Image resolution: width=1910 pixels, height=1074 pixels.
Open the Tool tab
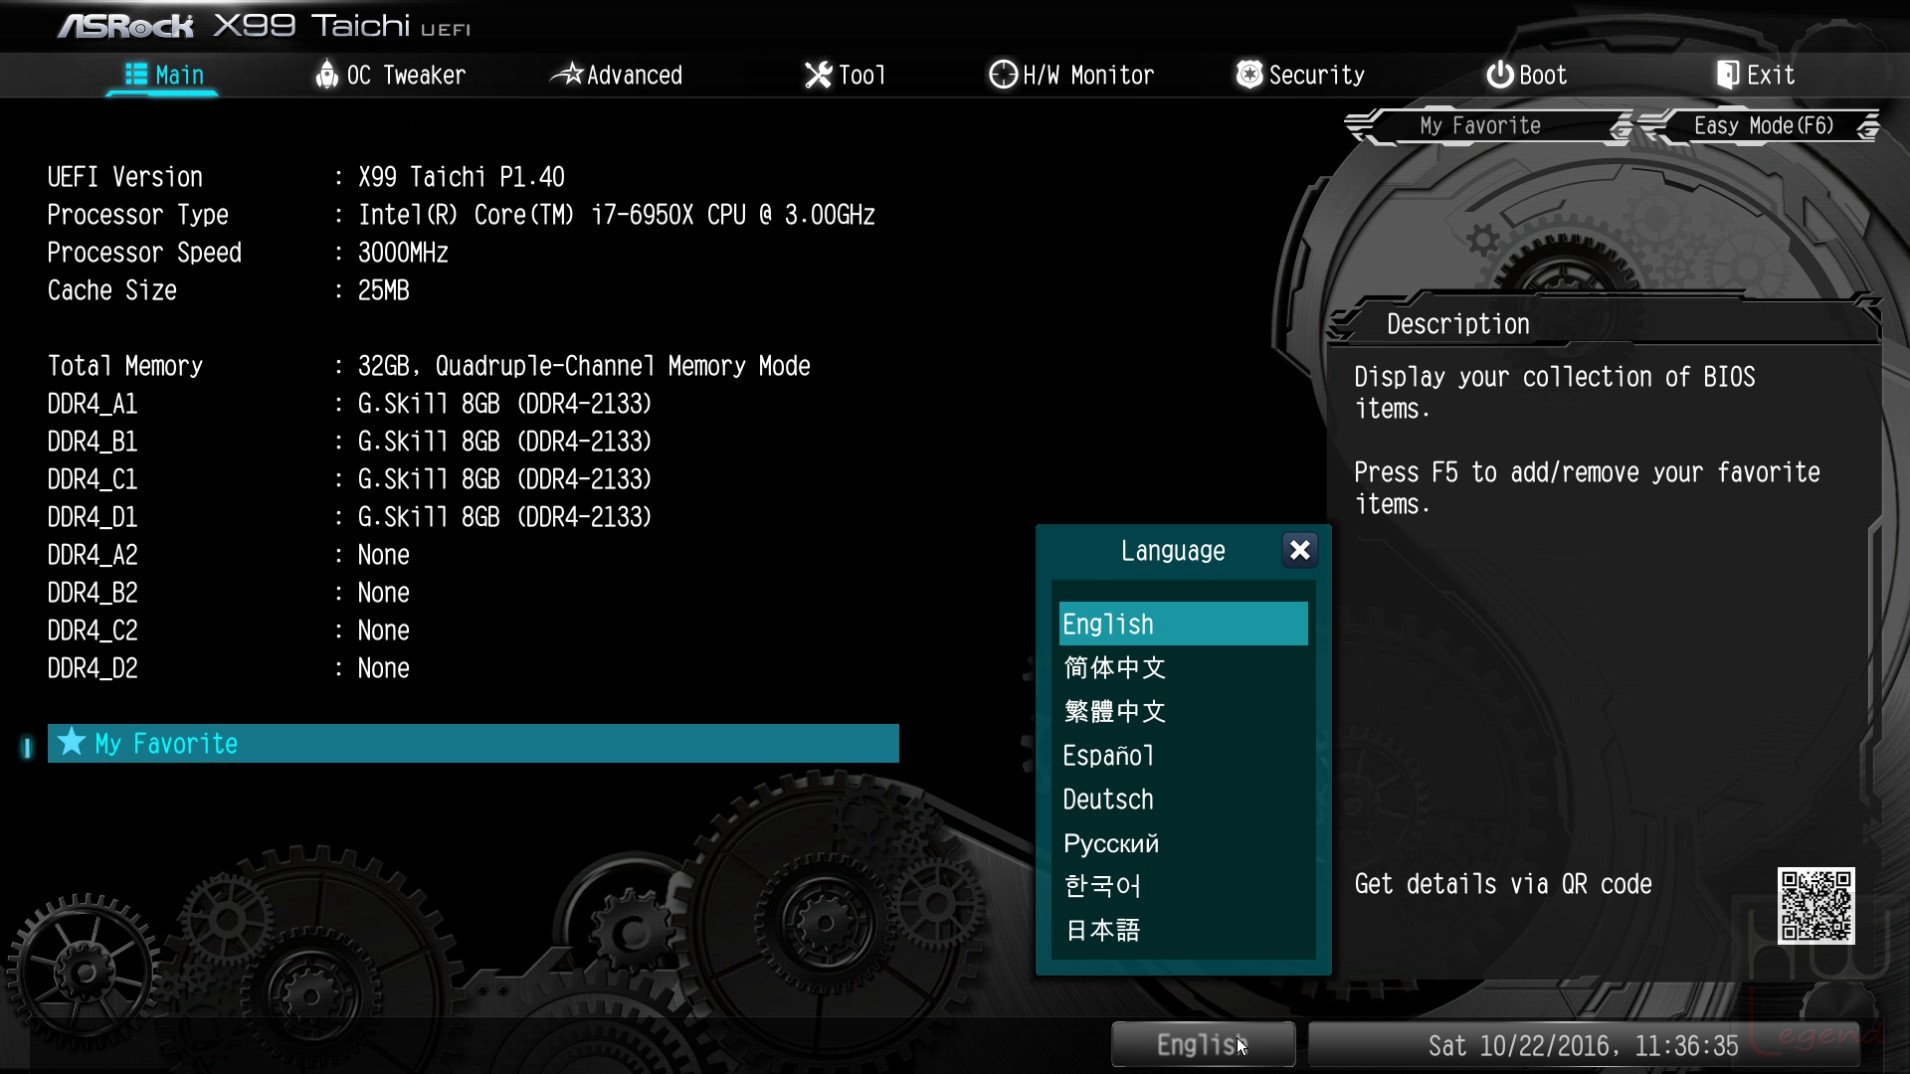point(845,75)
